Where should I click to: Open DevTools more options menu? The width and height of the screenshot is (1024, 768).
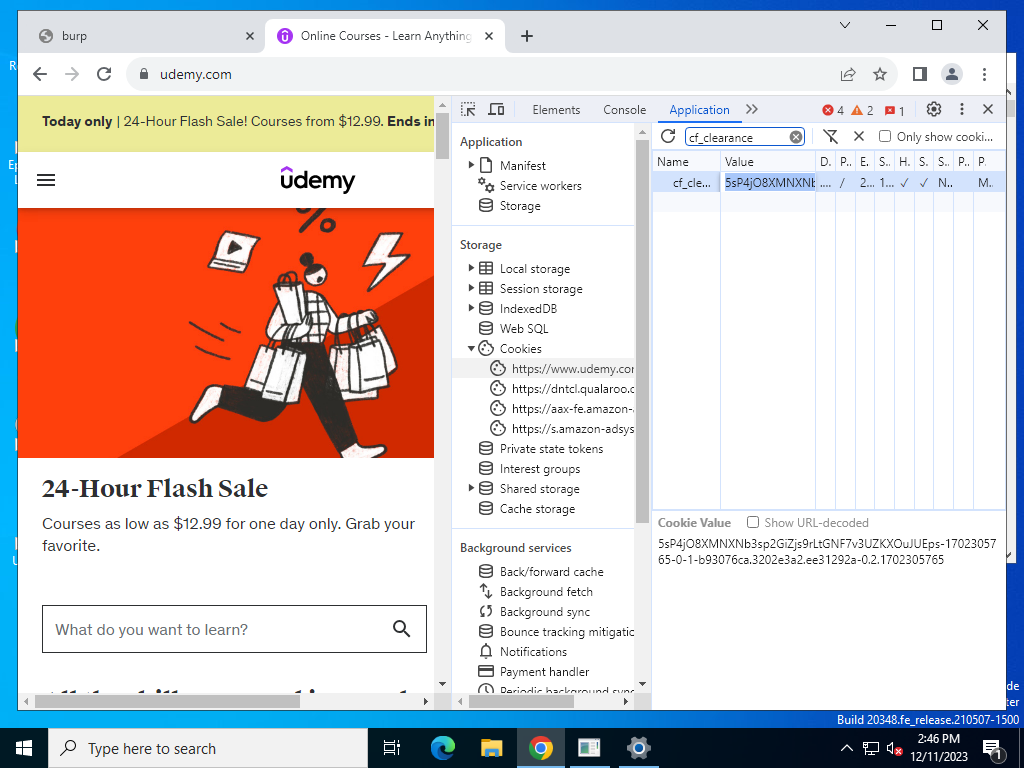(961, 109)
